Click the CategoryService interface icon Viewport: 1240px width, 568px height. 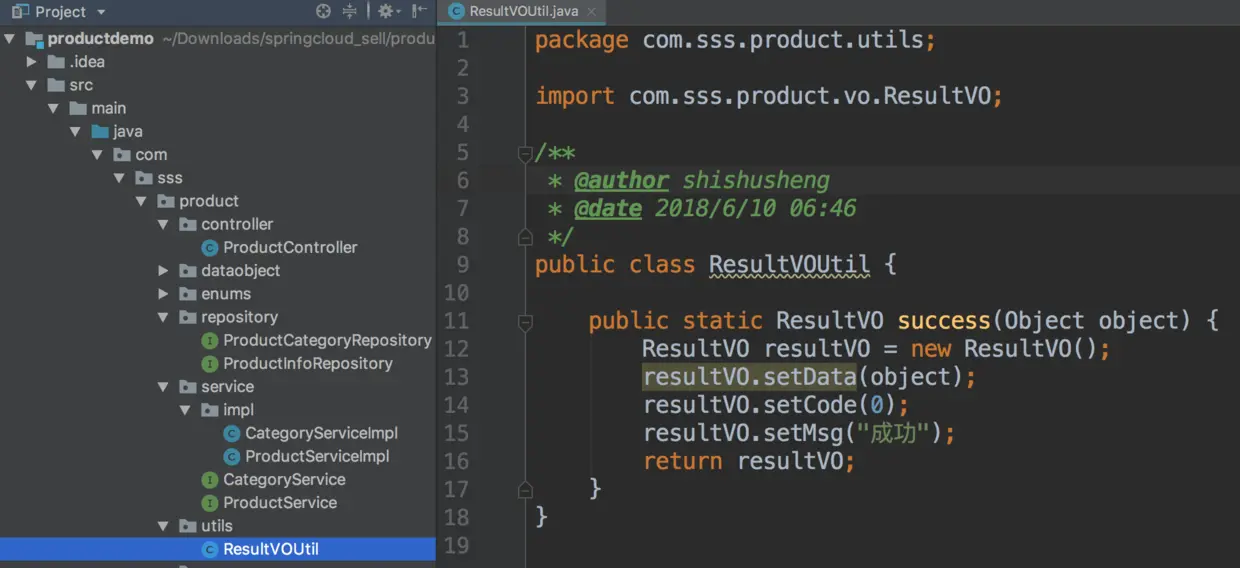210,479
